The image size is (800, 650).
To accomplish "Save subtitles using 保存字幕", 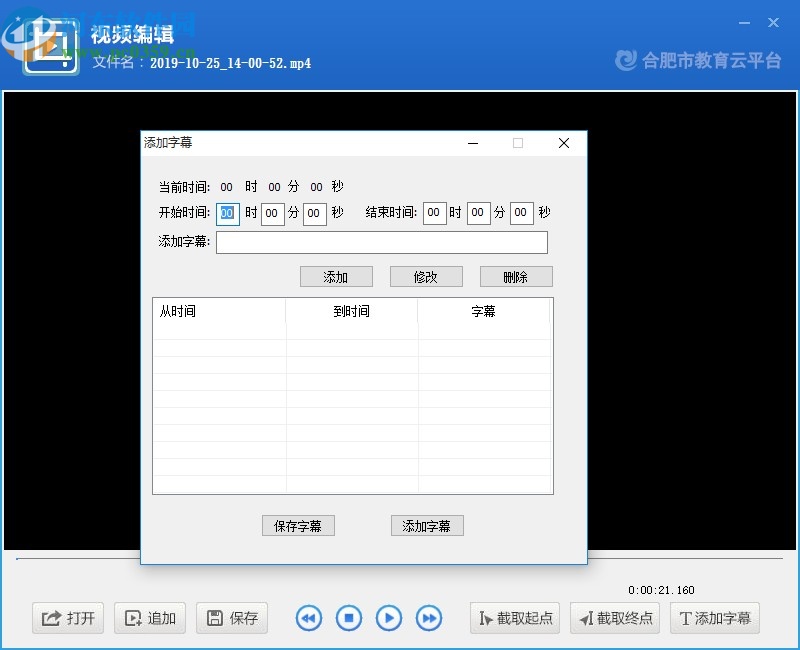I will [x=298, y=525].
